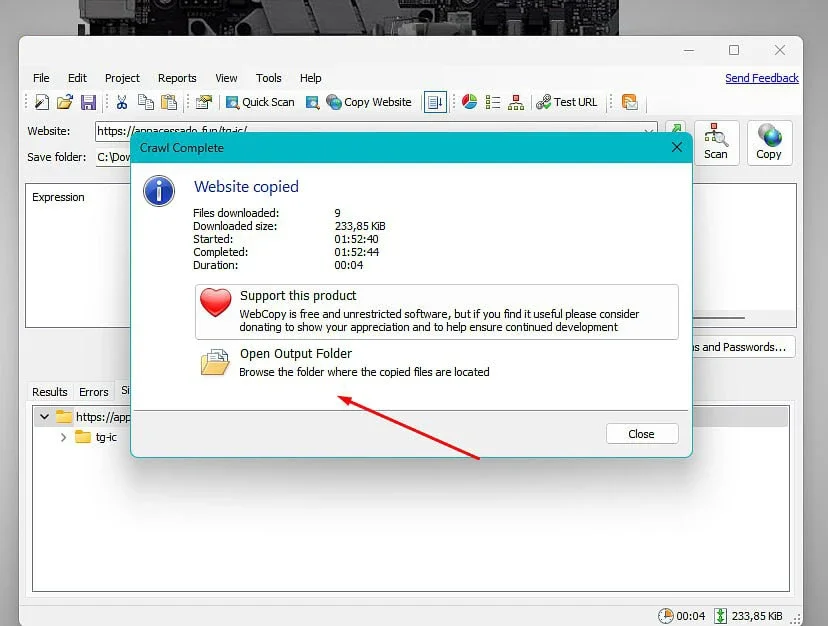Viewport: 828px width, 626px height.
Task: Switch to the Results tab
Action: (50, 392)
